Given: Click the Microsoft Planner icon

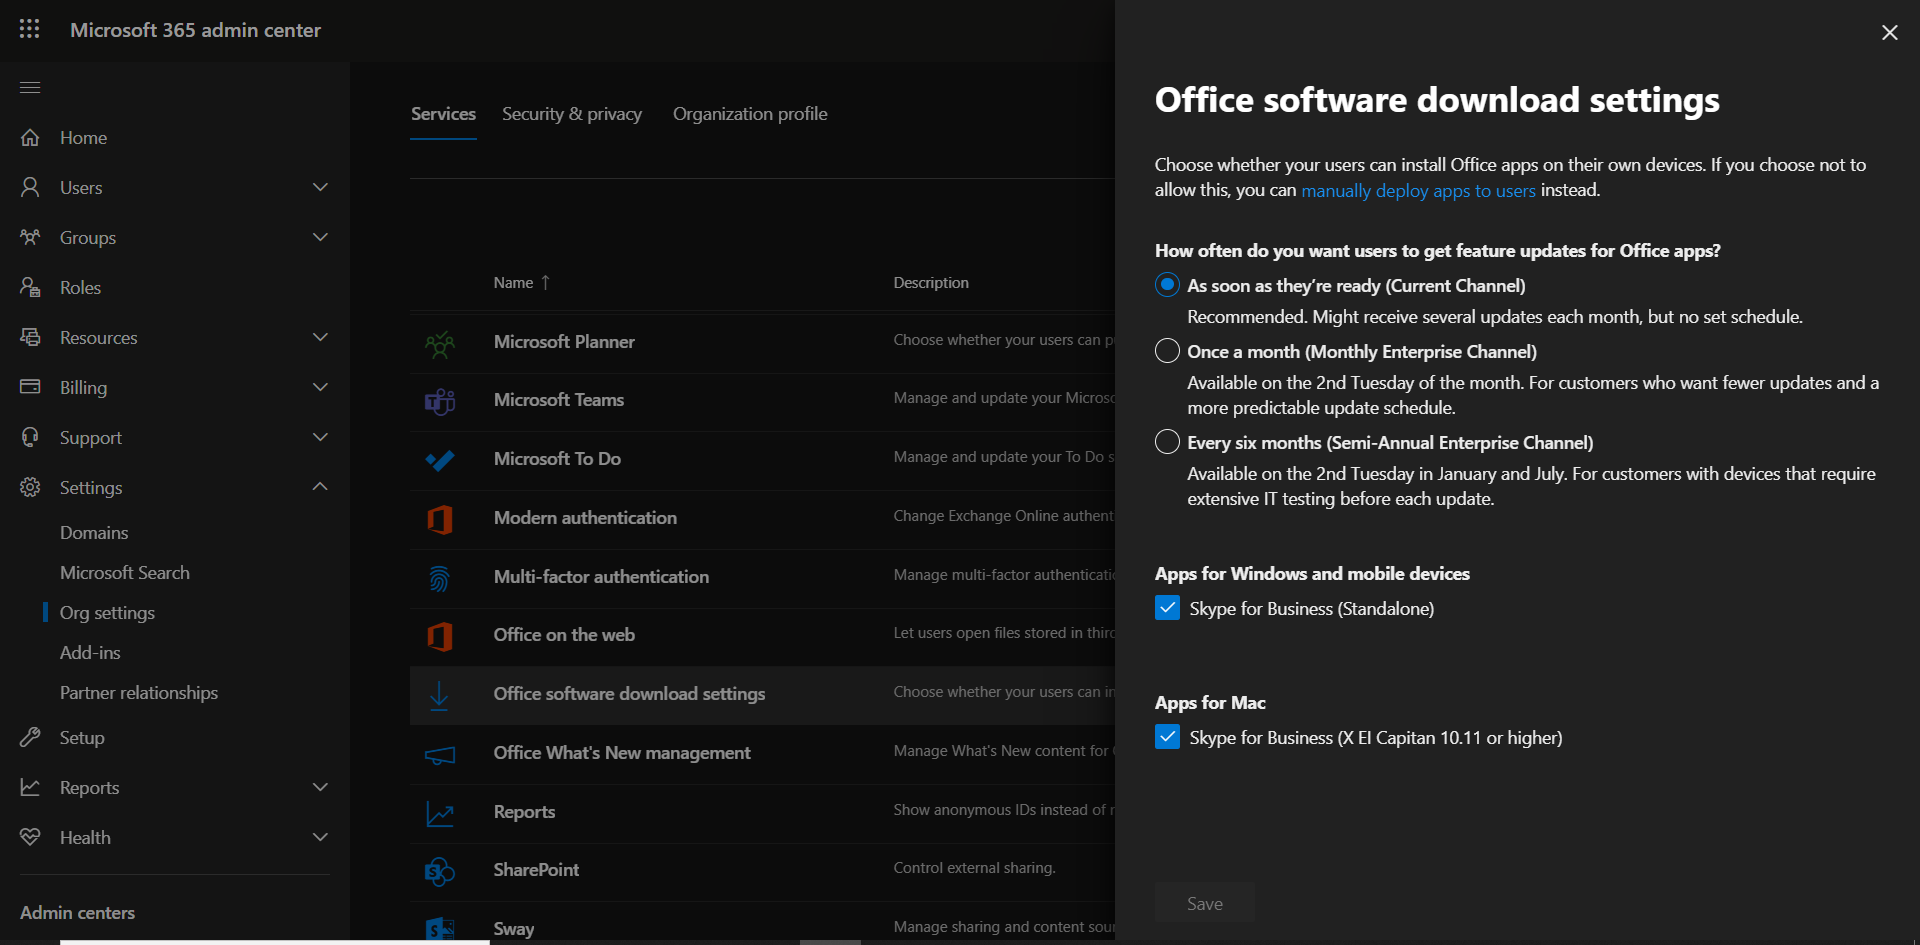Looking at the screenshot, I should point(440,343).
